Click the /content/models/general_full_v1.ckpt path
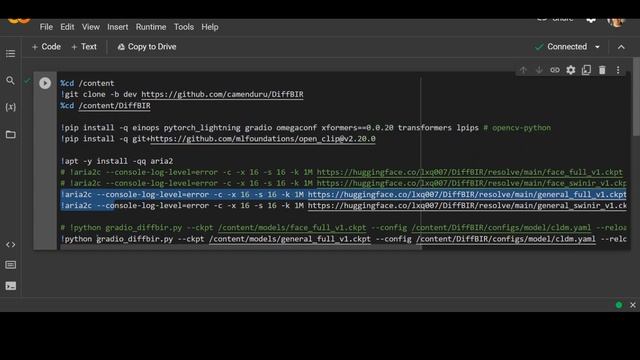The image size is (640, 360). coord(290,239)
